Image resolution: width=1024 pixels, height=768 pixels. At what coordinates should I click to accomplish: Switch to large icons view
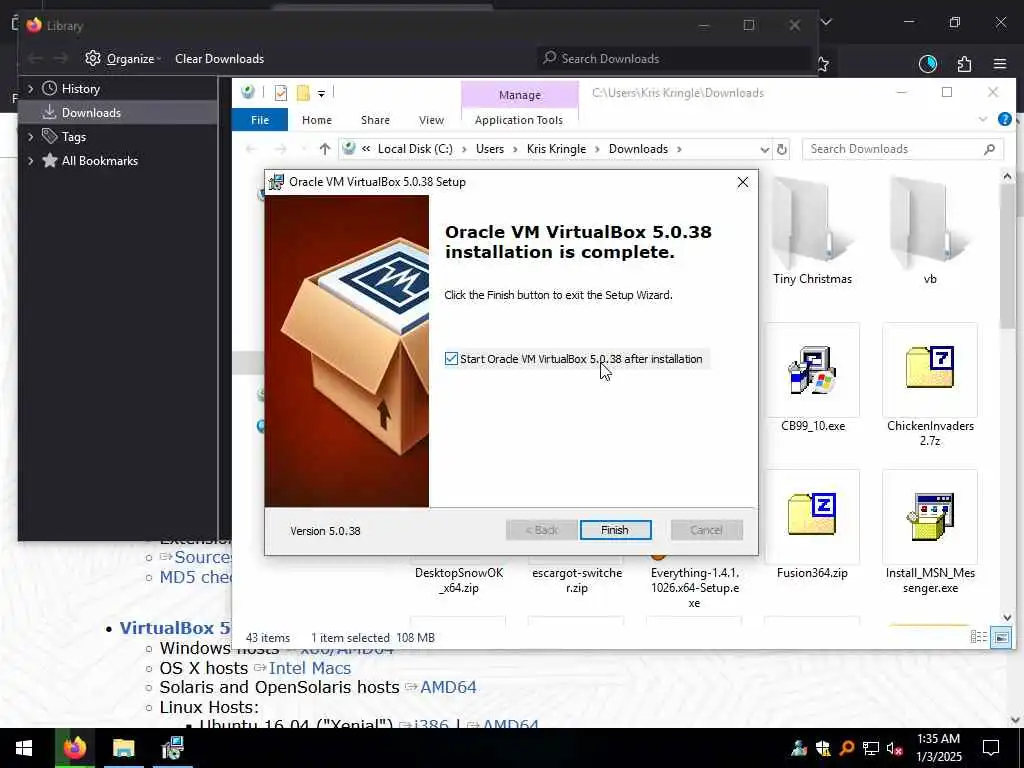(1001, 637)
